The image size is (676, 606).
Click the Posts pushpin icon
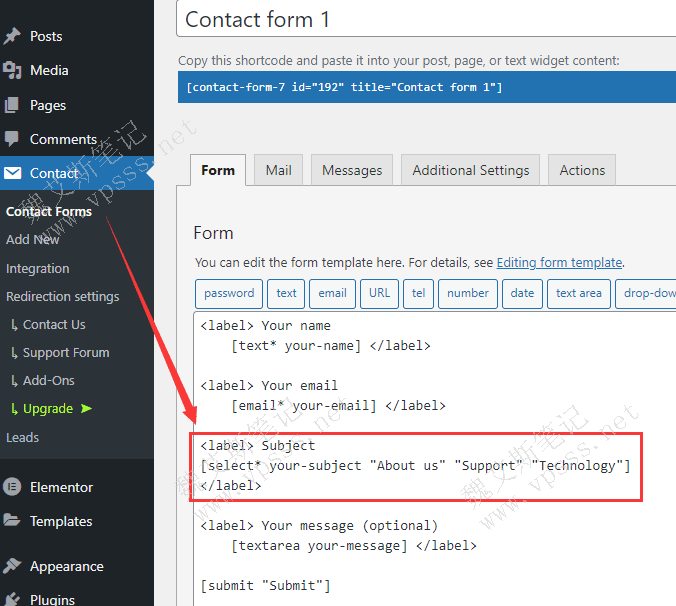coord(12,36)
